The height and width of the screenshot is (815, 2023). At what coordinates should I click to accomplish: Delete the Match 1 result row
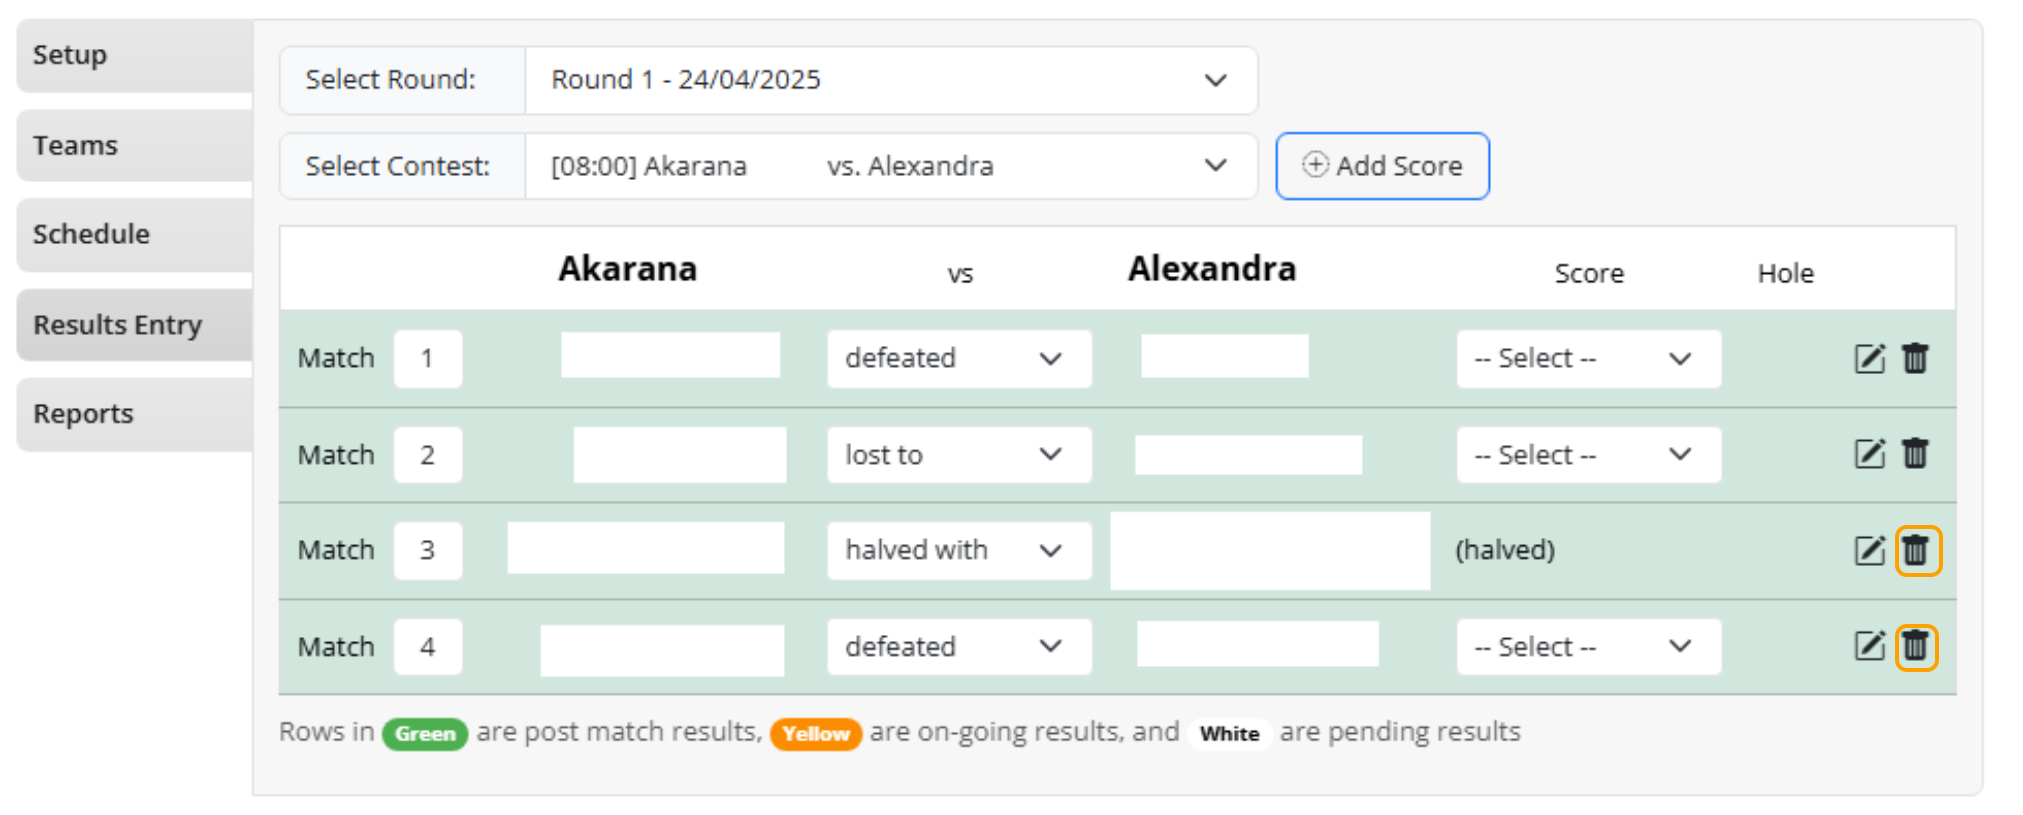point(1915,359)
